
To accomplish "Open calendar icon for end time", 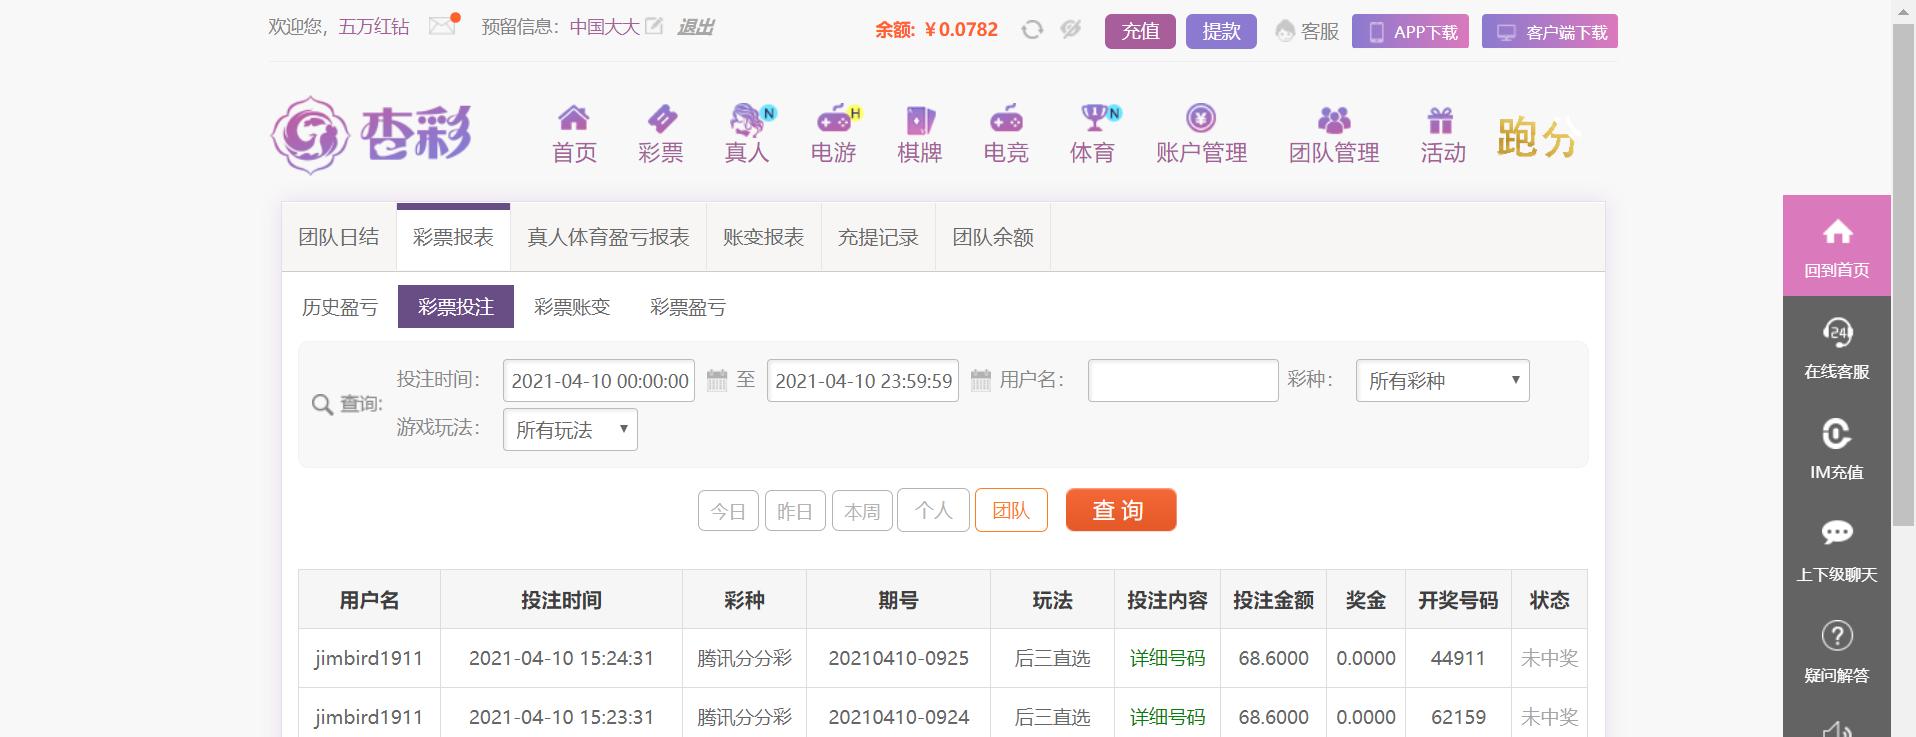I will click(x=981, y=380).
